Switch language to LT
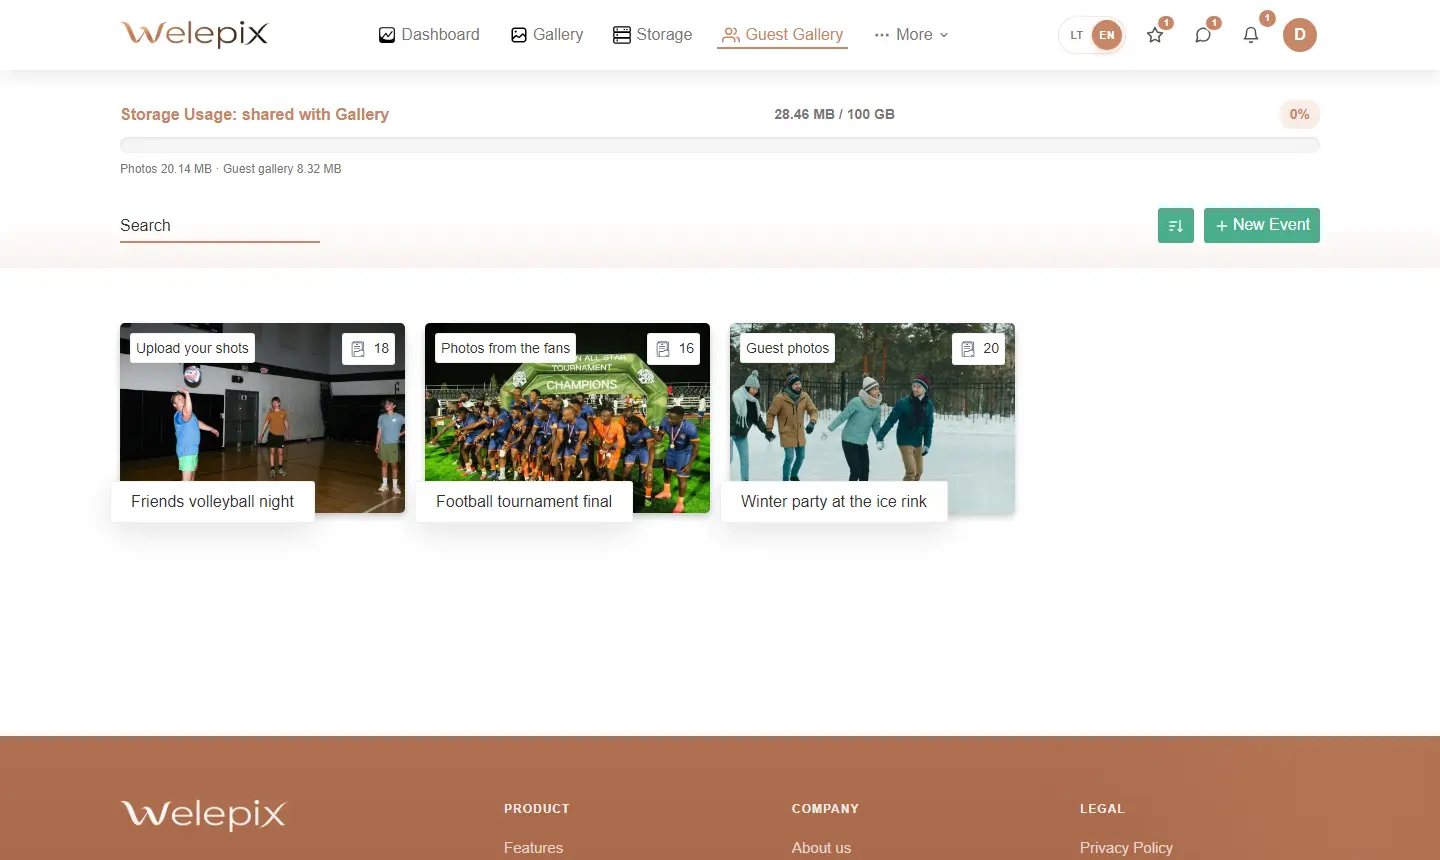This screenshot has width=1440, height=860. click(1077, 35)
